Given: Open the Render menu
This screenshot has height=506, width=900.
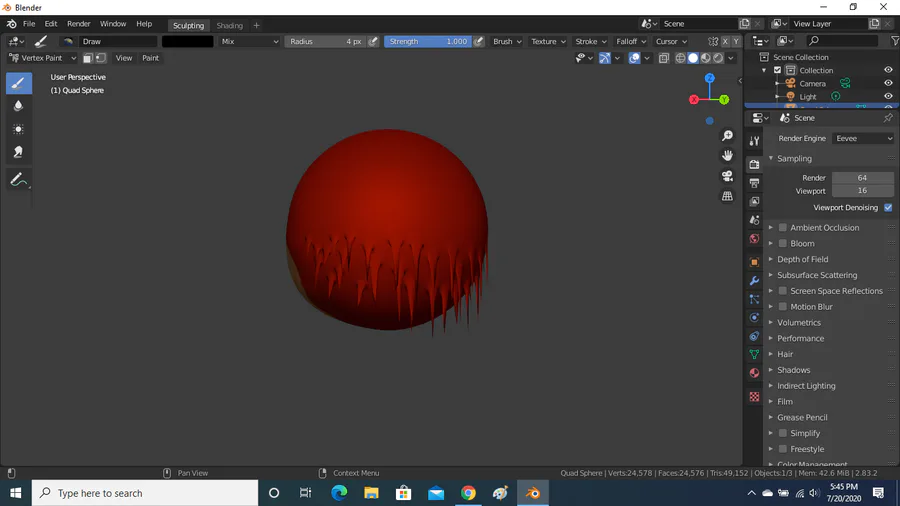Looking at the screenshot, I should pyautogui.click(x=78, y=24).
